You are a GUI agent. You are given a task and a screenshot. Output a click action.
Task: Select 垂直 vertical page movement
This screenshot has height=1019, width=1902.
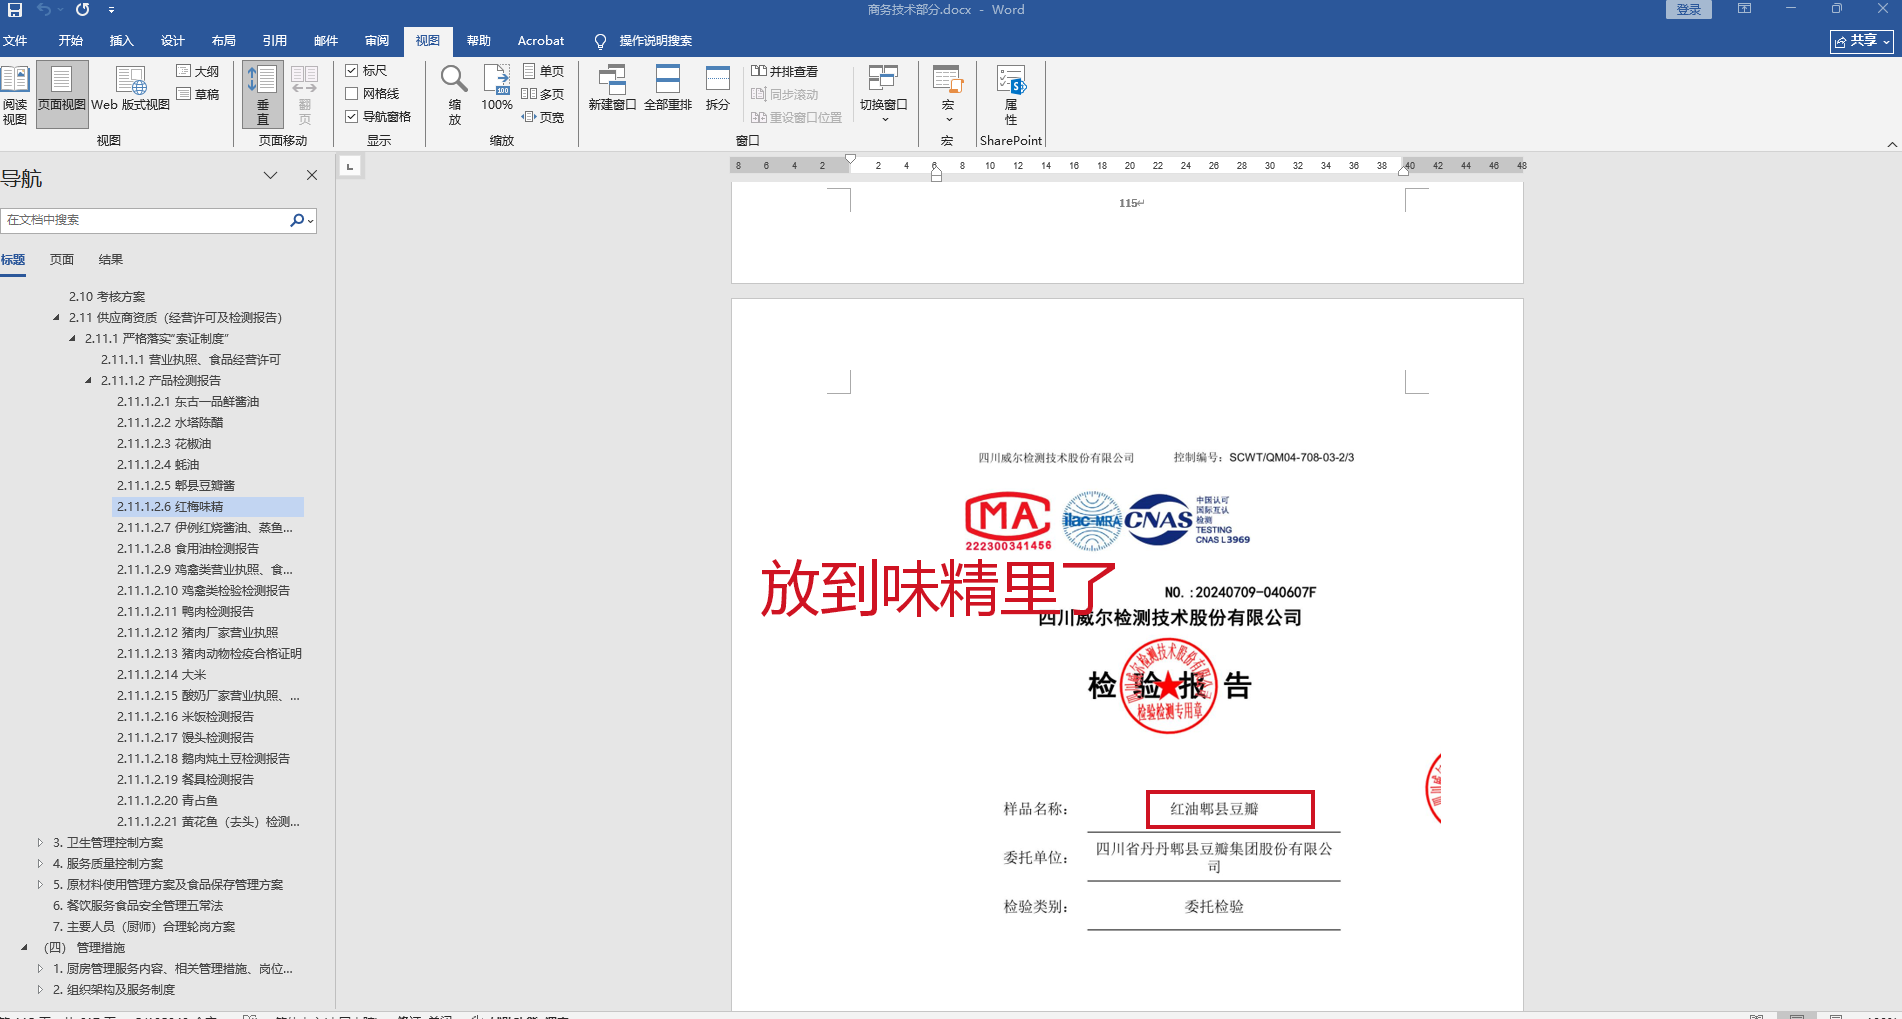pos(263,95)
